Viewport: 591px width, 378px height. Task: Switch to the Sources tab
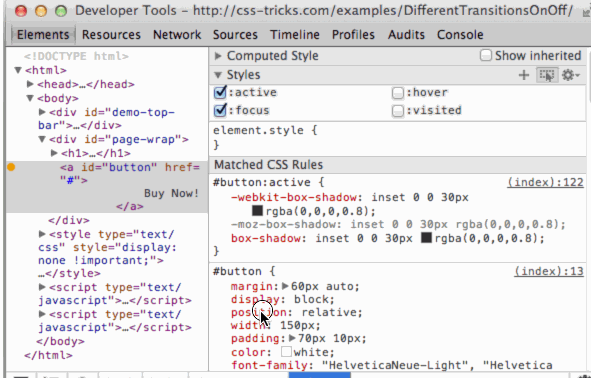point(235,35)
